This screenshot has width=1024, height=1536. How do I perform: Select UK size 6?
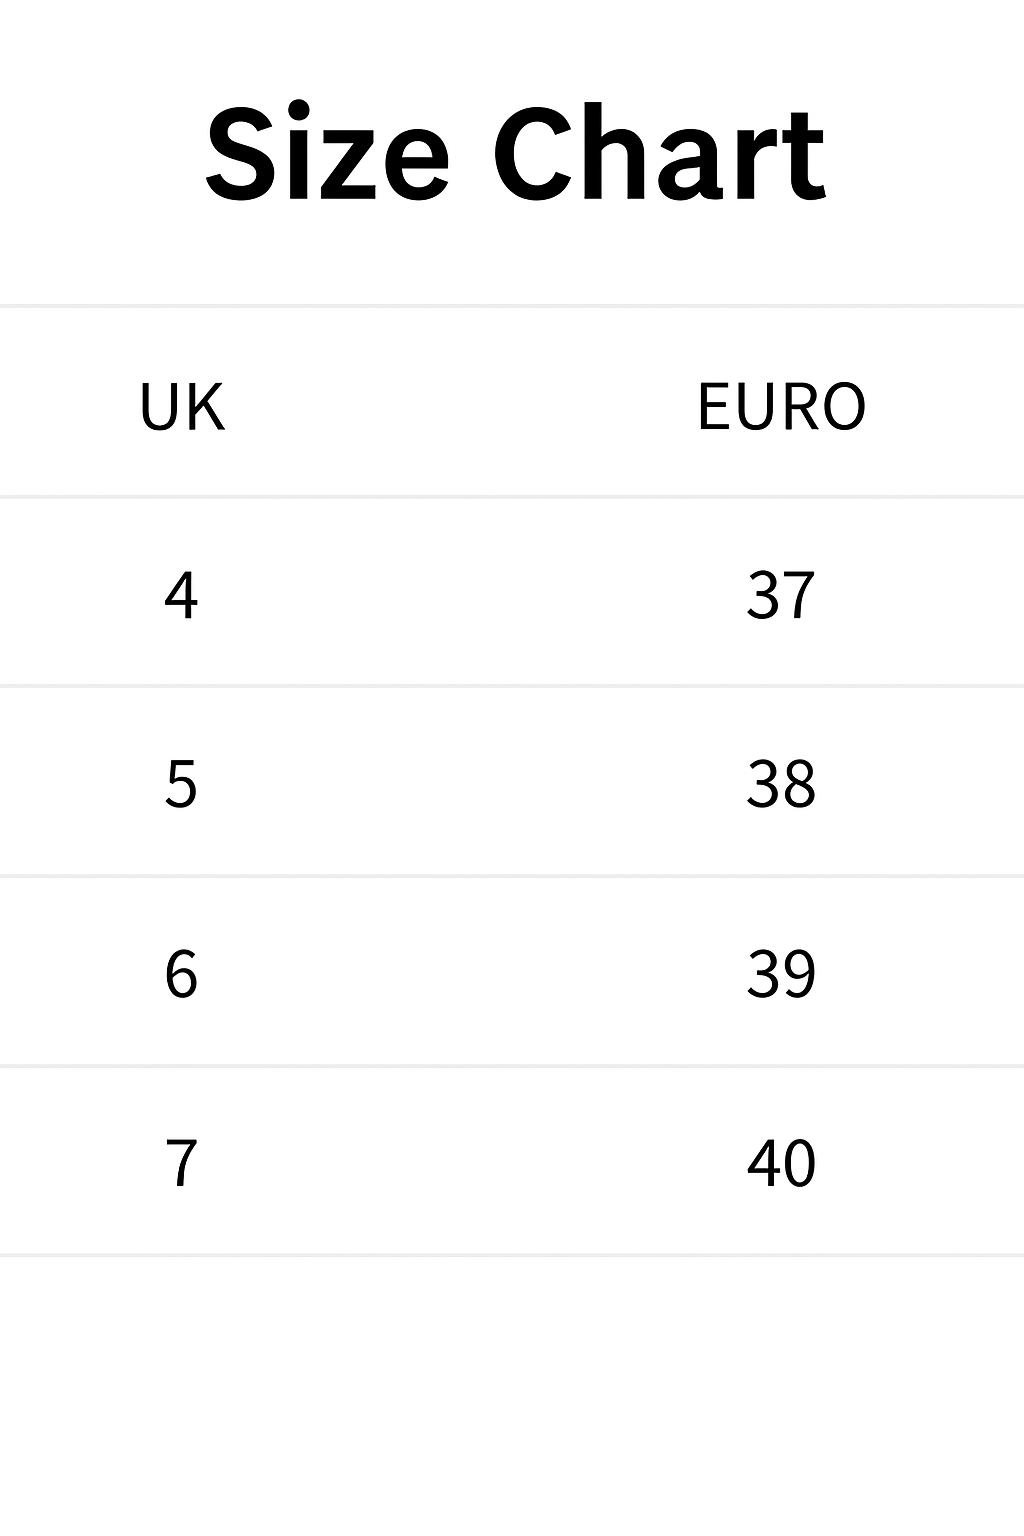[x=181, y=973]
